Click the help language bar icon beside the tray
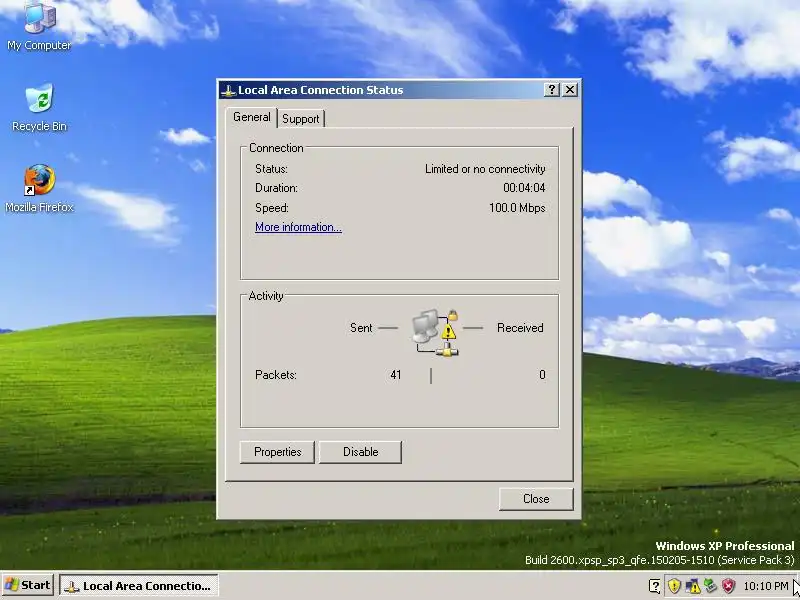 [655, 586]
